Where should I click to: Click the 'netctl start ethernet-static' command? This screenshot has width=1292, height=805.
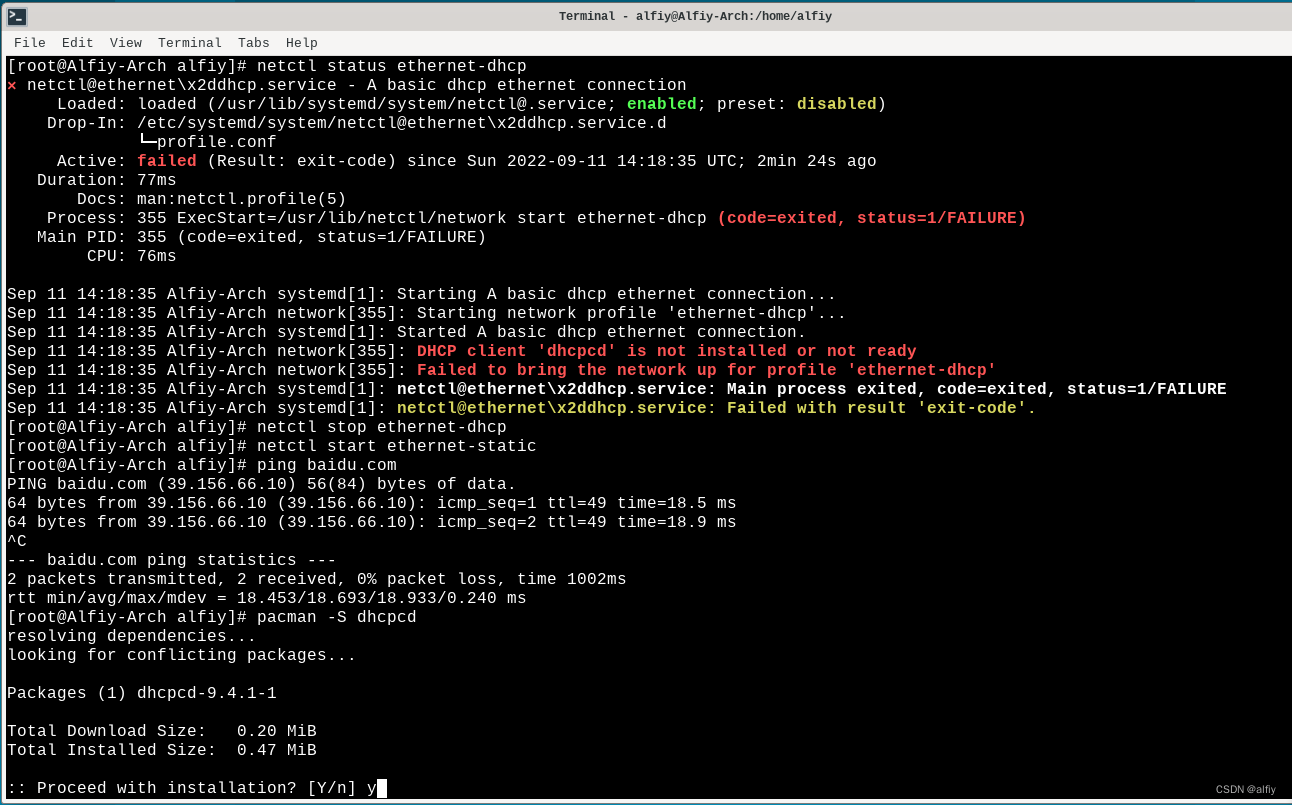tap(396, 446)
